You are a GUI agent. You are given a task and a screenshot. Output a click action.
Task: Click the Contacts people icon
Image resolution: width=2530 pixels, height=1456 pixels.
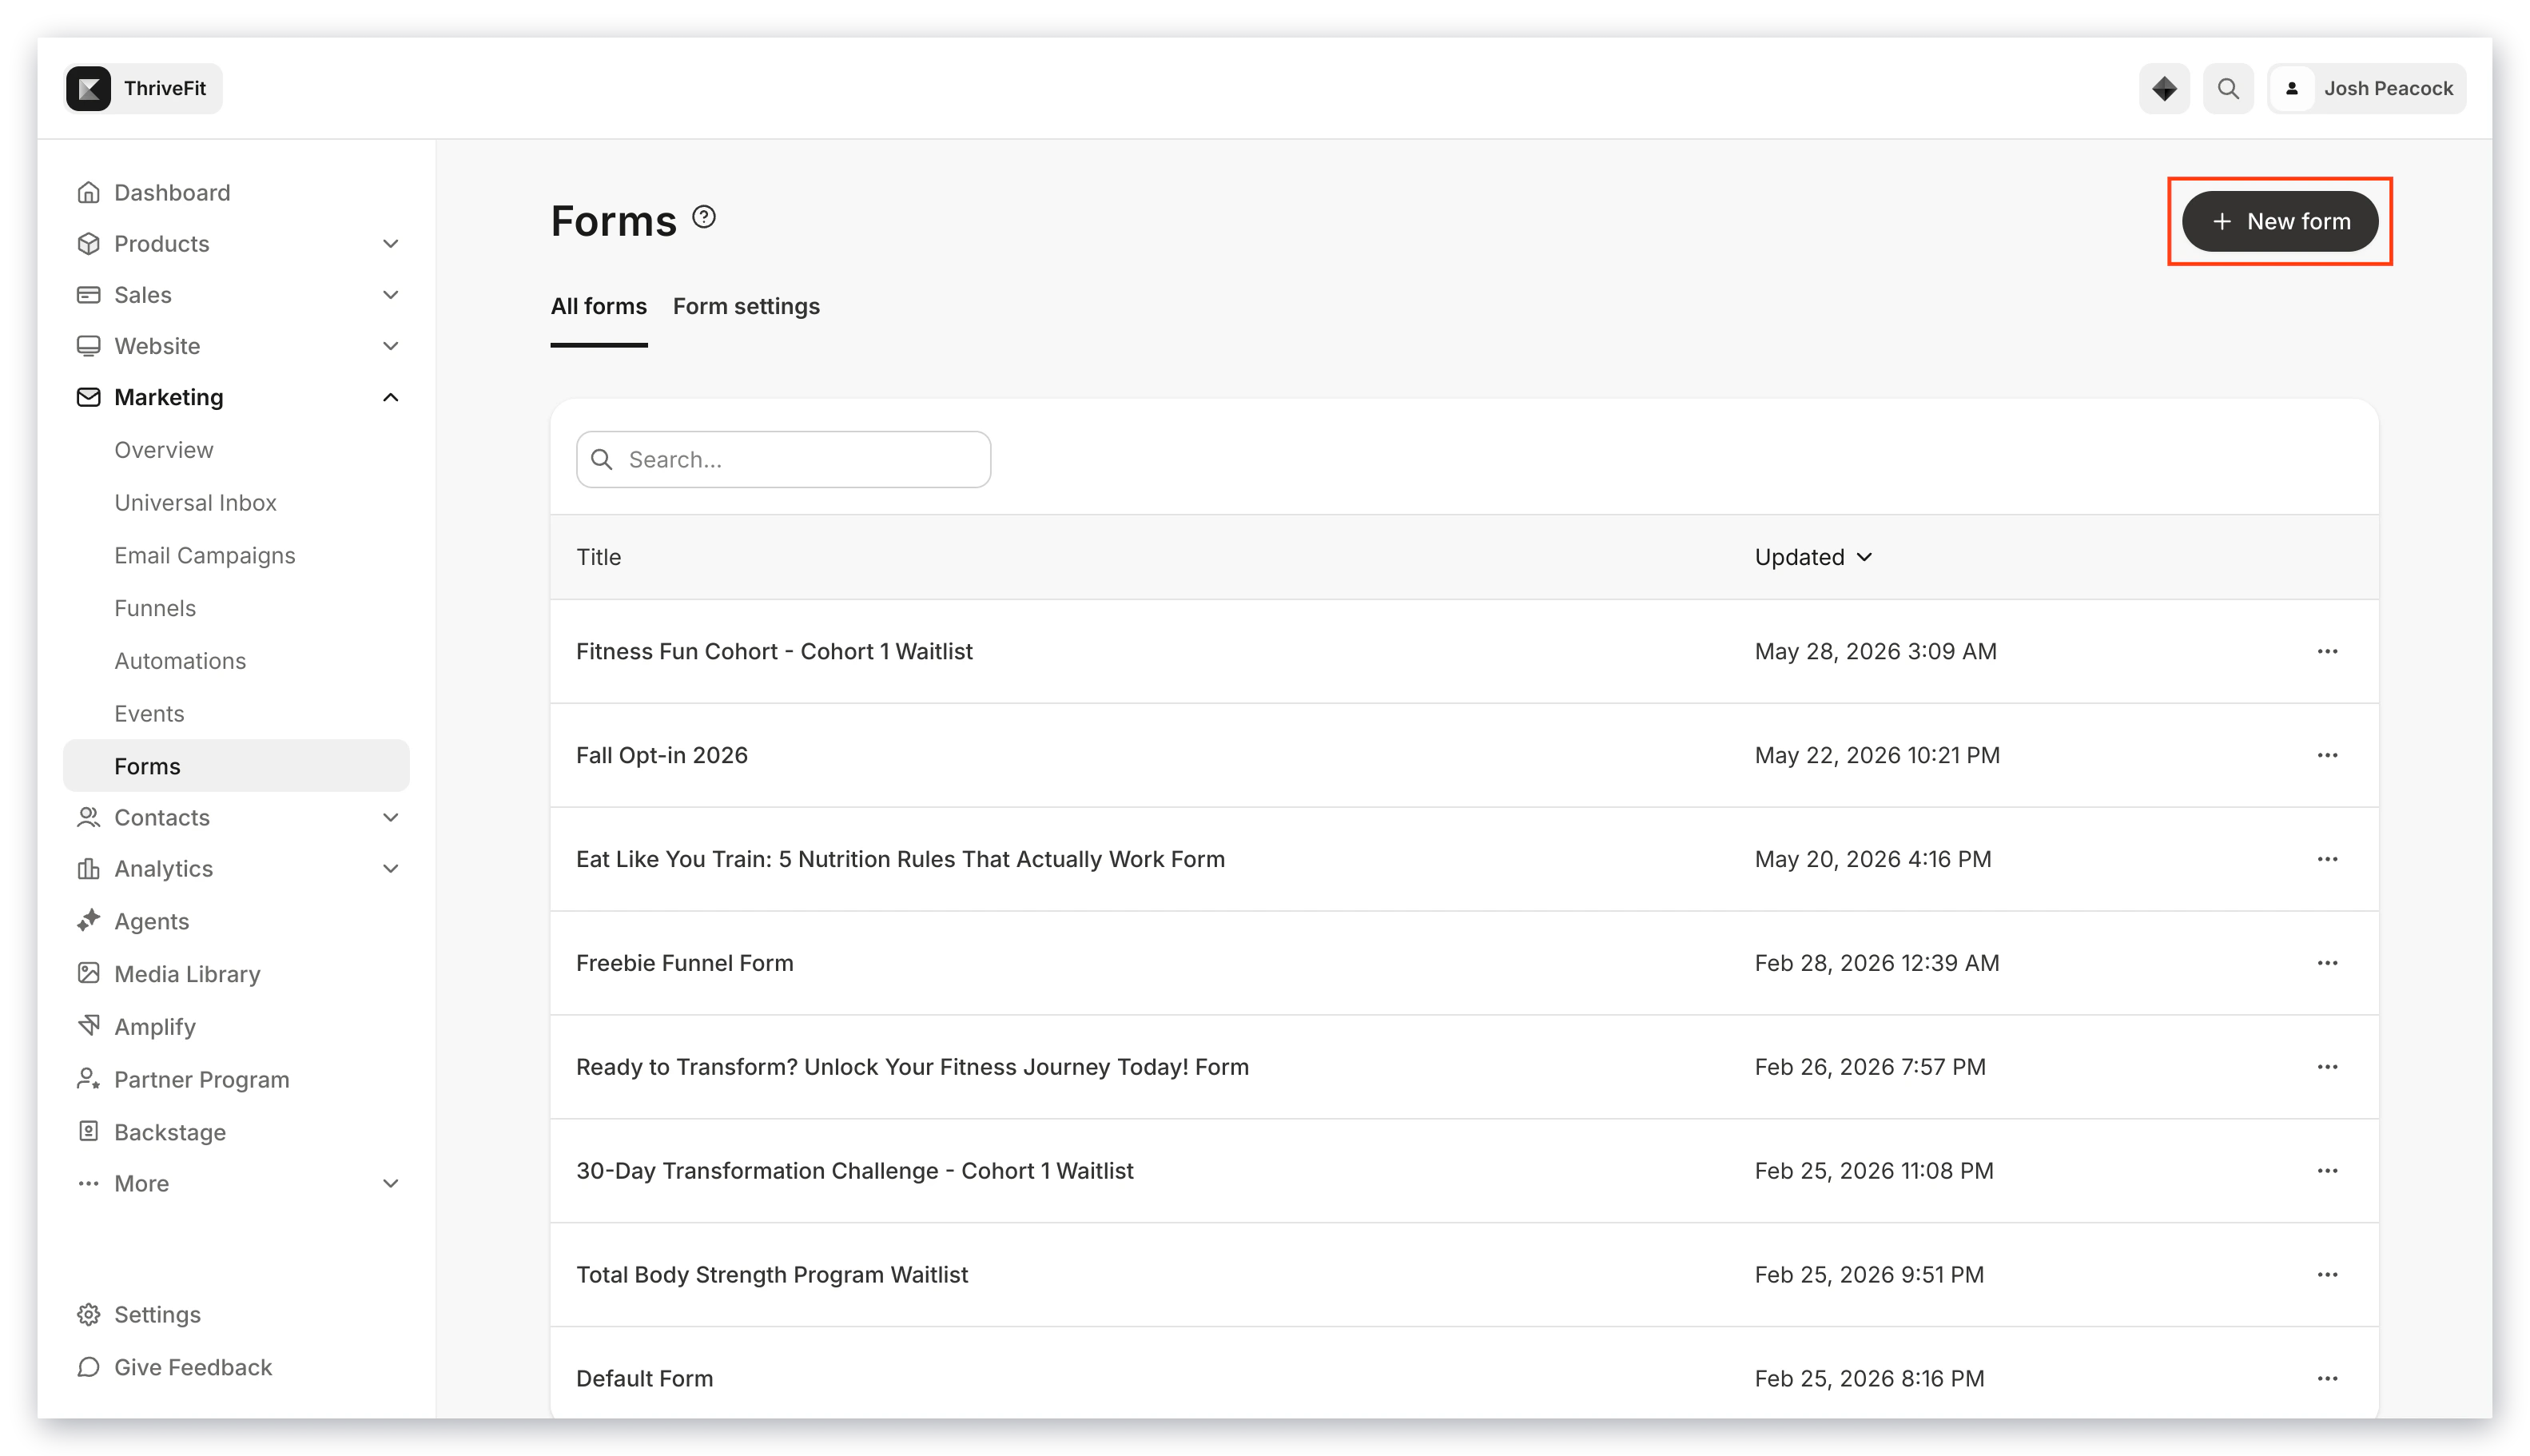[88, 817]
